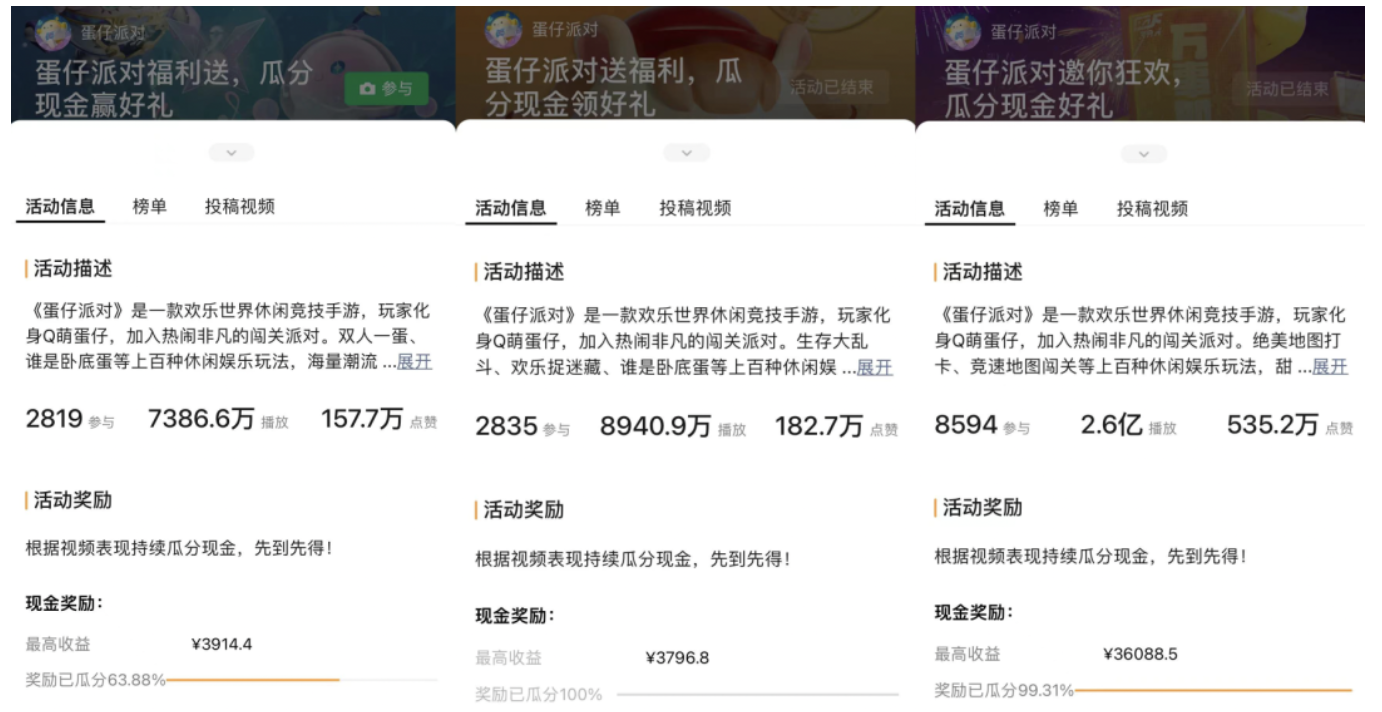
Task: Open 投稿视频 tab in the 福利送 activity
Action: click(x=240, y=207)
